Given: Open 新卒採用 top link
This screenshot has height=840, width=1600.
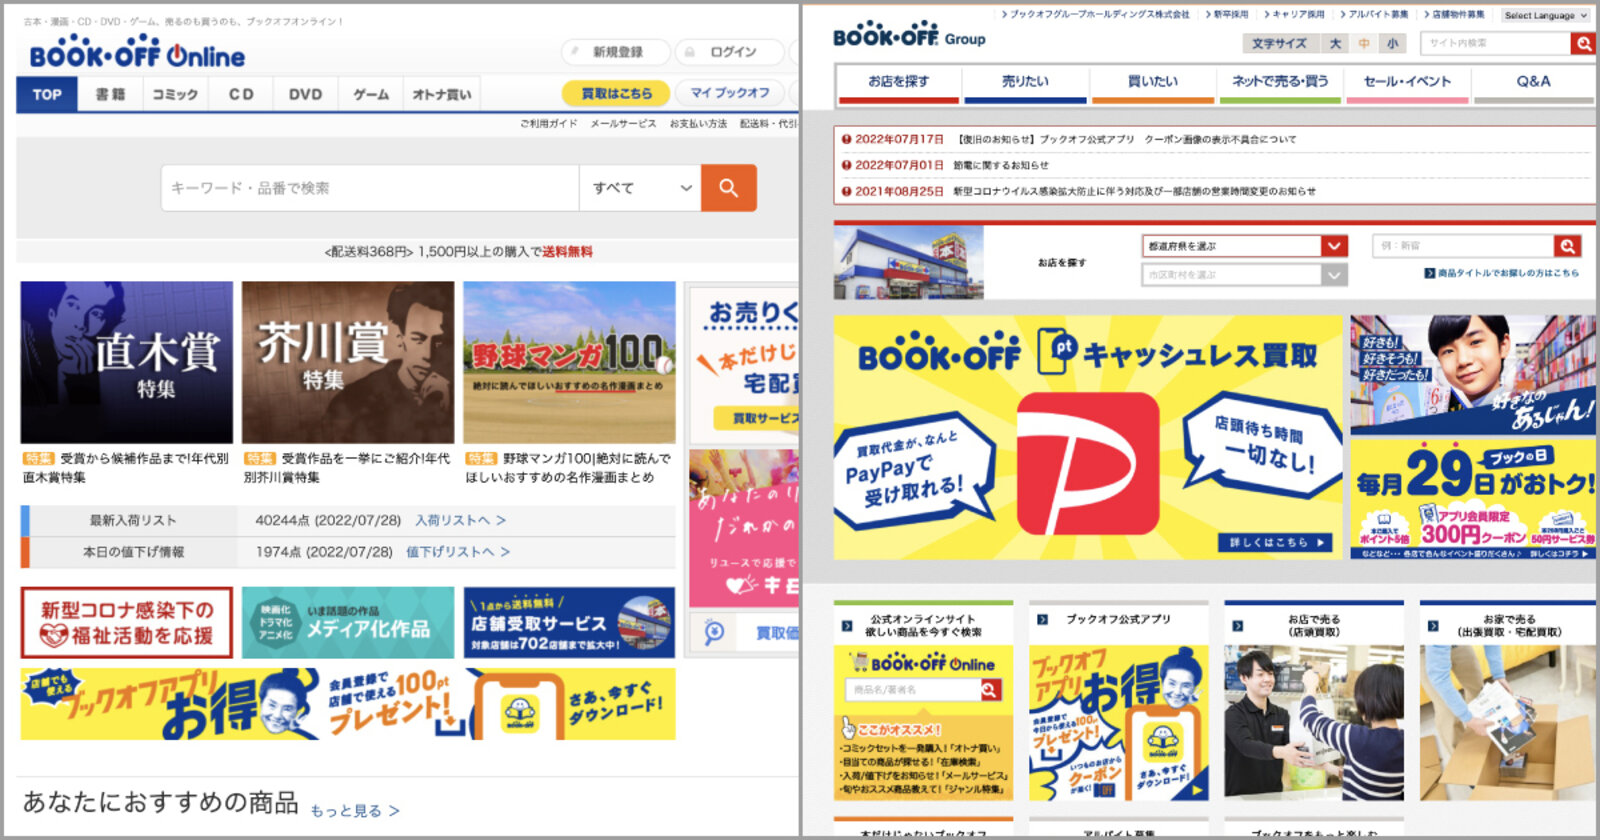Looking at the screenshot, I should [1226, 15].
